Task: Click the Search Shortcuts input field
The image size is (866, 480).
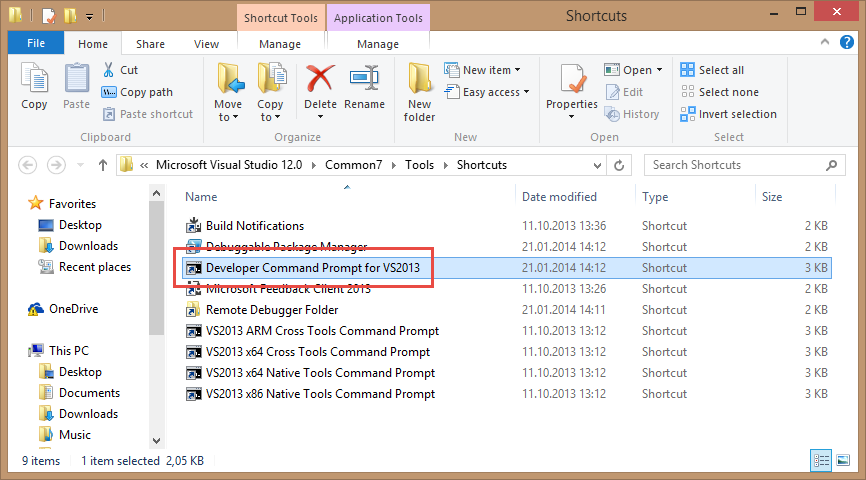Action: [x=744, y=165]
